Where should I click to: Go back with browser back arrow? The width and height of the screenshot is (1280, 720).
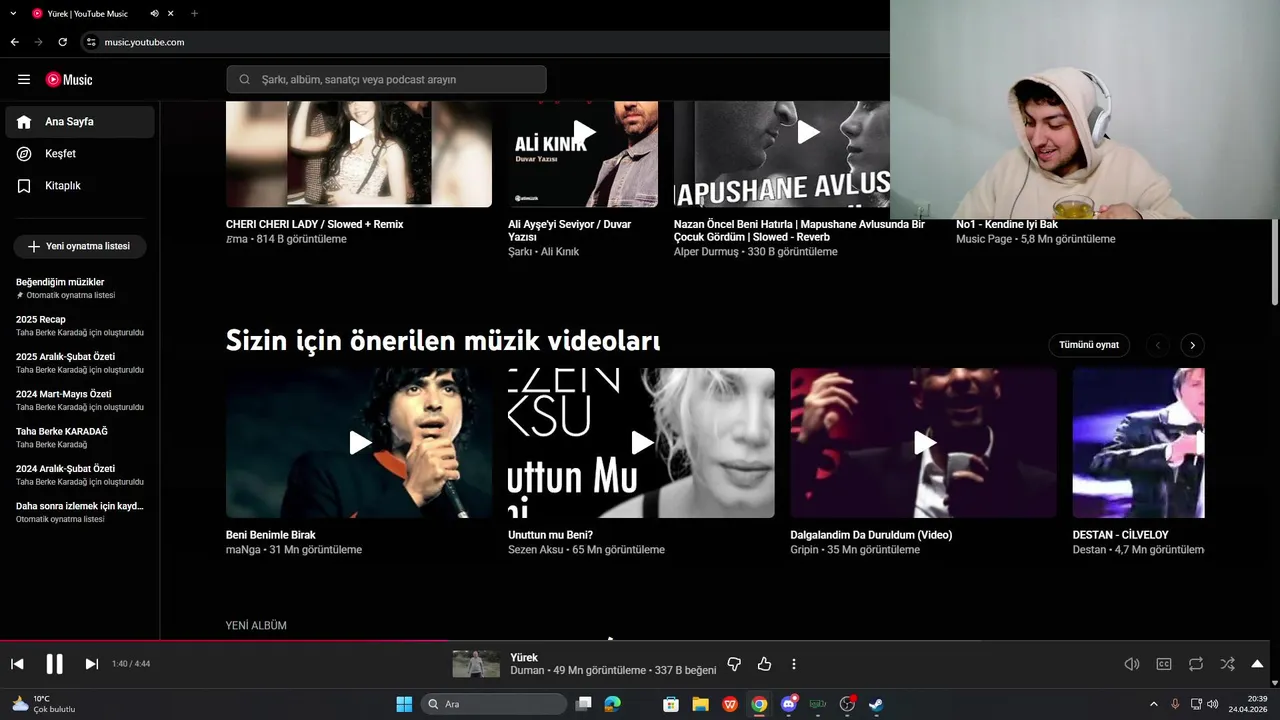[x=14, y=42]
